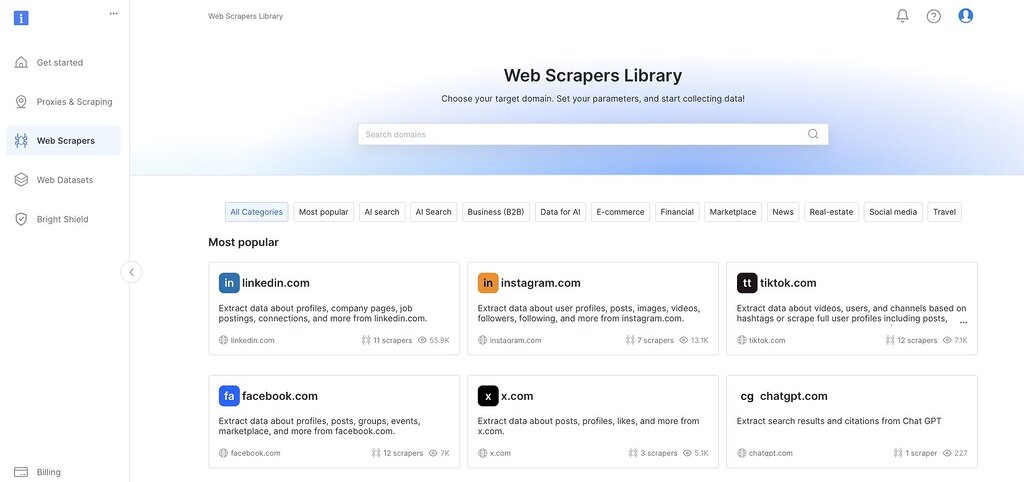Click the instagram.com logo icon
1024x482 pixels.
[488, 283]
